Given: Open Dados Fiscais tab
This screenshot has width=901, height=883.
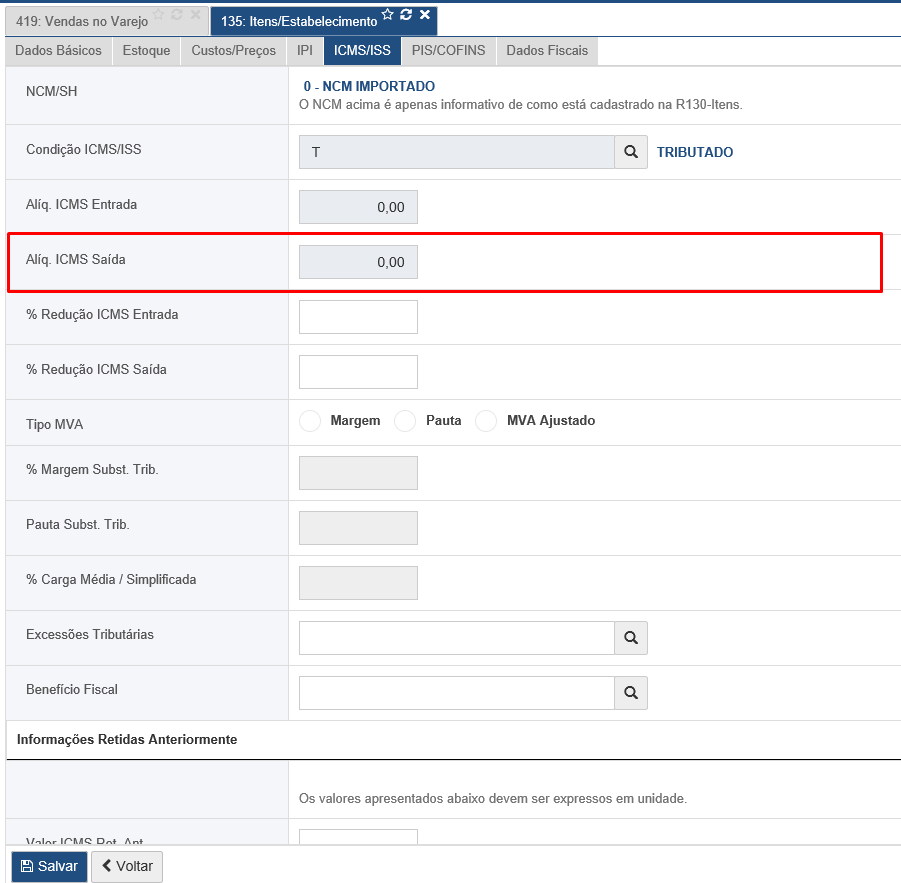Looking at the screenshot, I should (x=547, y=51).
